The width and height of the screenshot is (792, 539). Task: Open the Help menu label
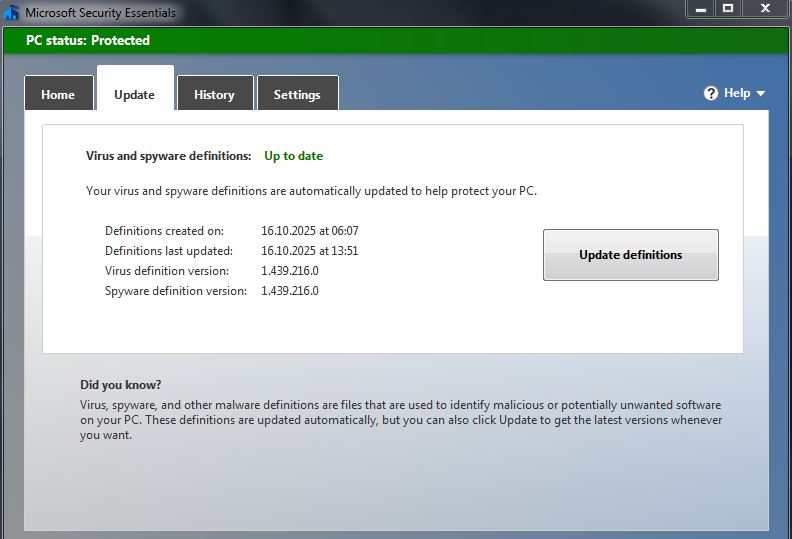click(737, 93)
